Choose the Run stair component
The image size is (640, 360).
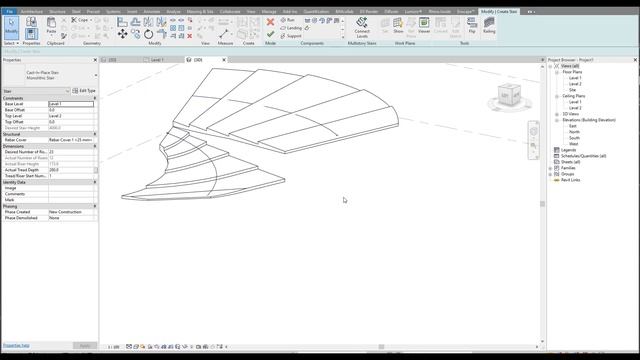(287, 20)
